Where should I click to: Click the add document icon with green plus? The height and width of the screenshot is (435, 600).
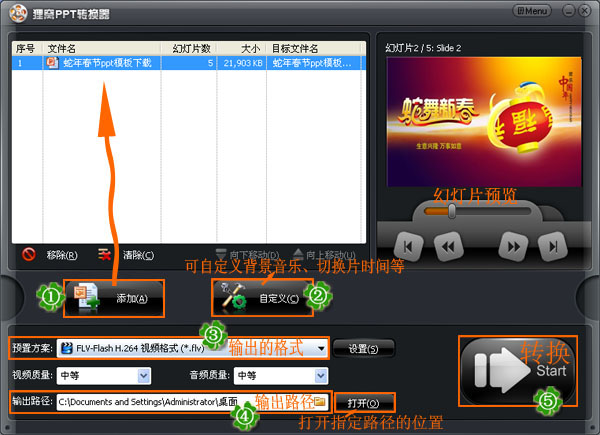86,296
